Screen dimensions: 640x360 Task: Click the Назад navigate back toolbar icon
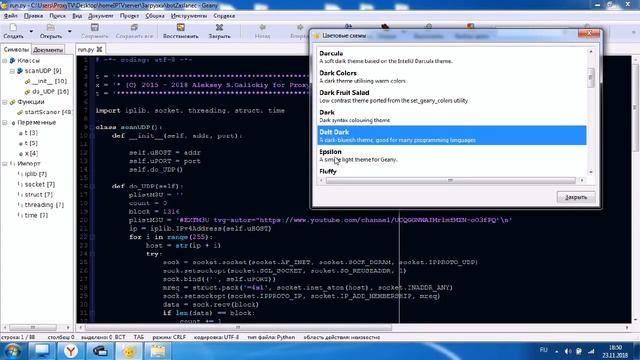click(x=262, y=31)
